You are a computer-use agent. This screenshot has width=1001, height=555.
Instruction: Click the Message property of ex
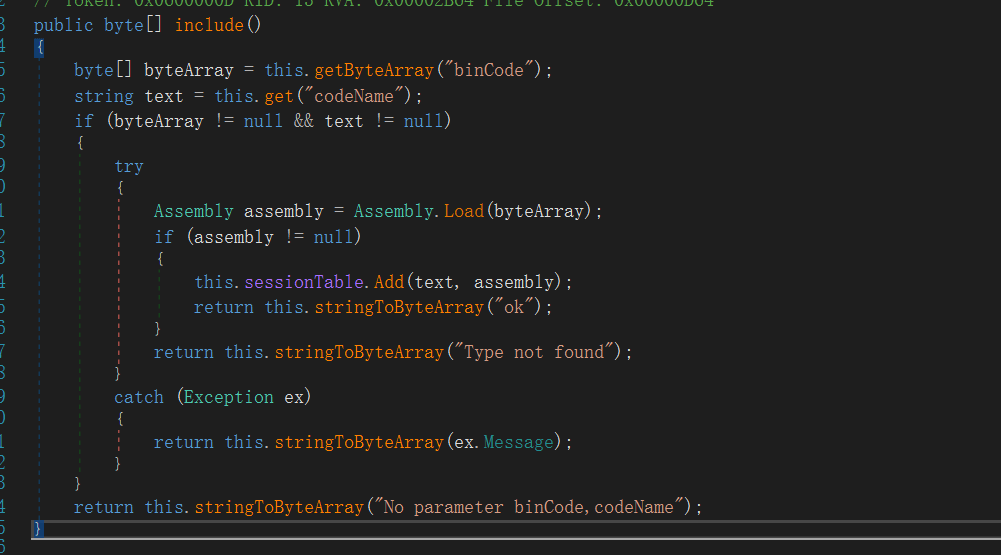pos(517,442)
